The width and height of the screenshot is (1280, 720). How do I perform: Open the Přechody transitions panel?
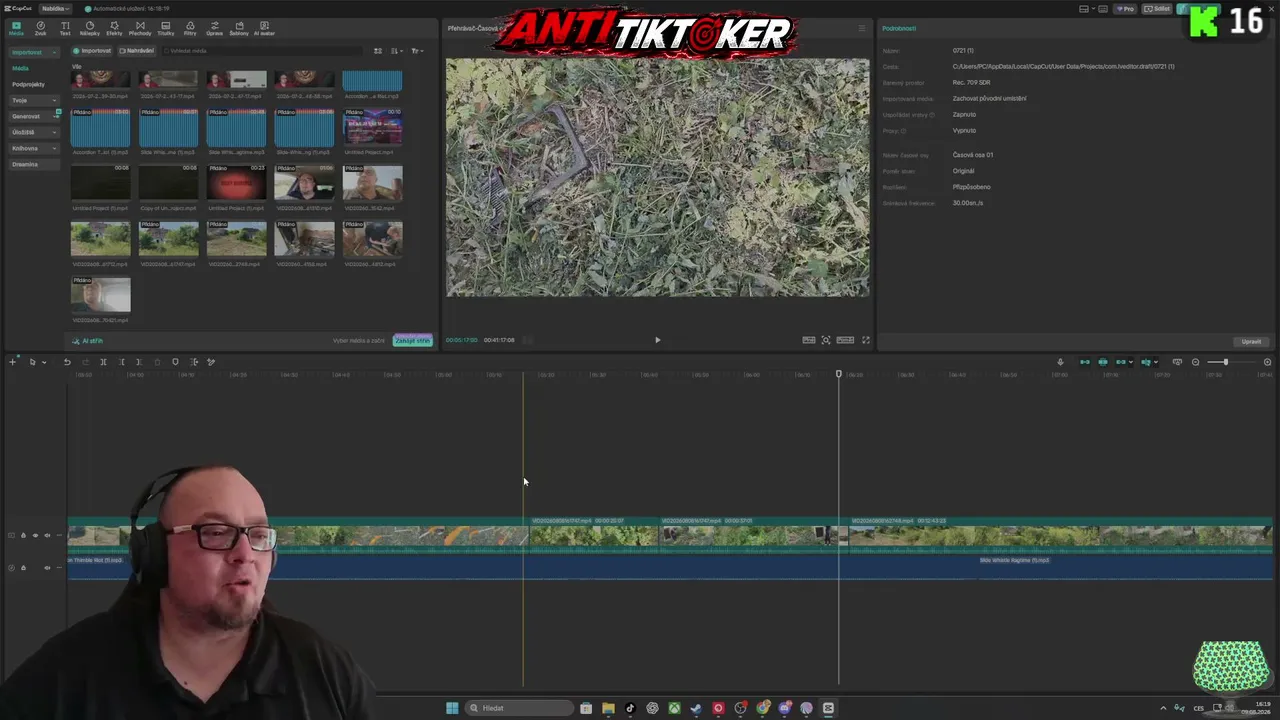pos(140,28)
